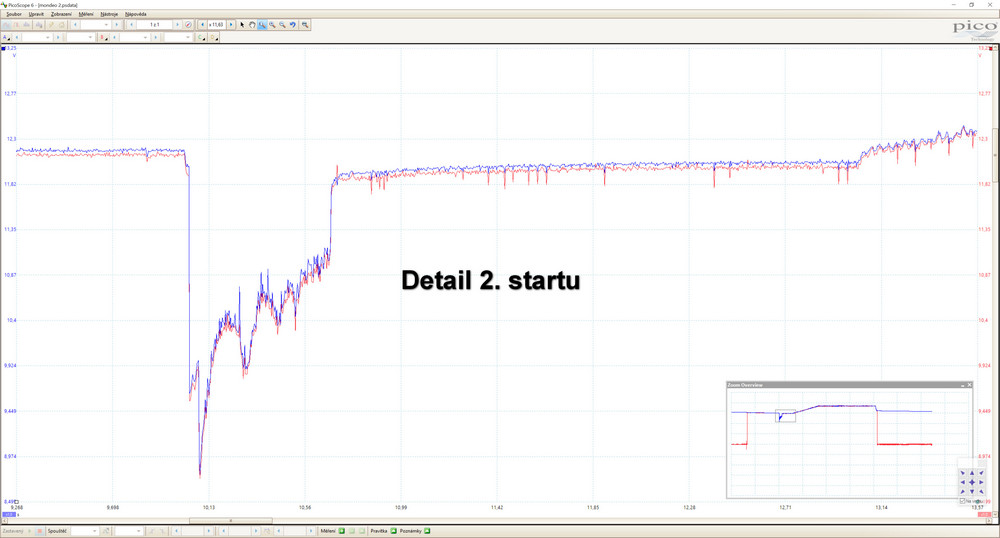Viewport: 1000px width, 538px height.
Task: Open the Spouštěč trigger mode dropdown
Action: 96,531
